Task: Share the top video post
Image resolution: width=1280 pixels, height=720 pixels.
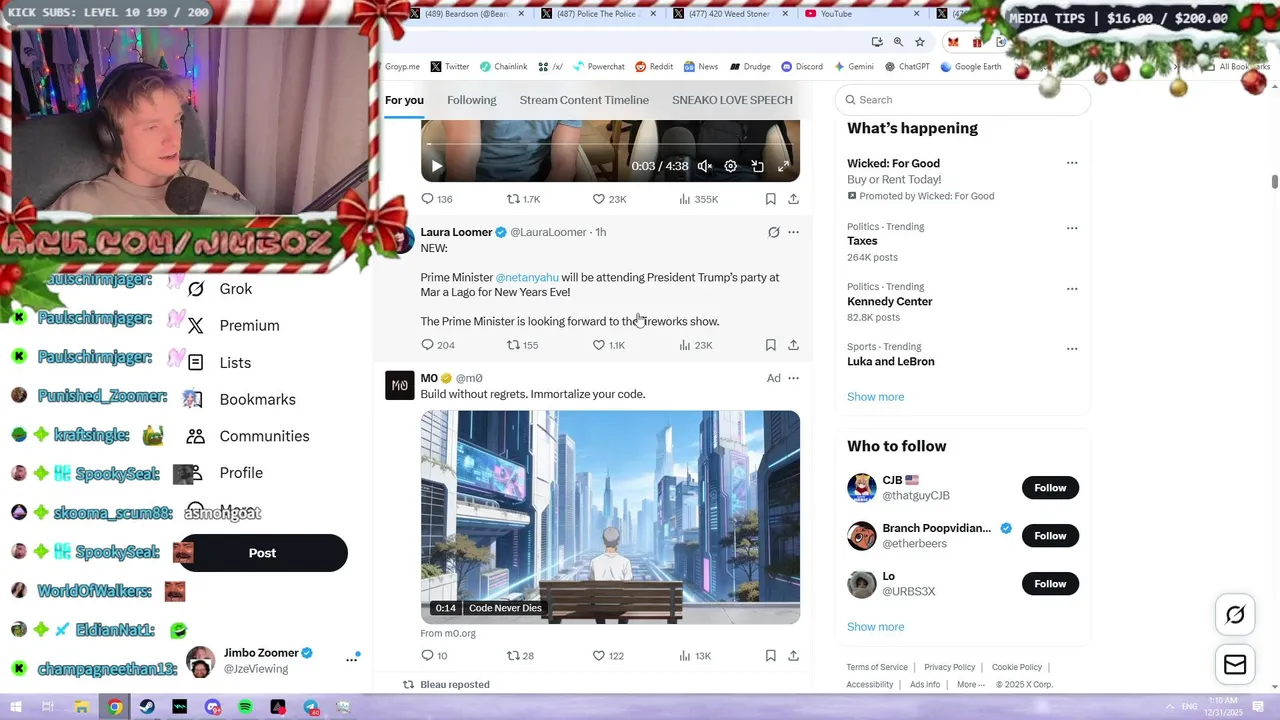Action: click(793, 199)
